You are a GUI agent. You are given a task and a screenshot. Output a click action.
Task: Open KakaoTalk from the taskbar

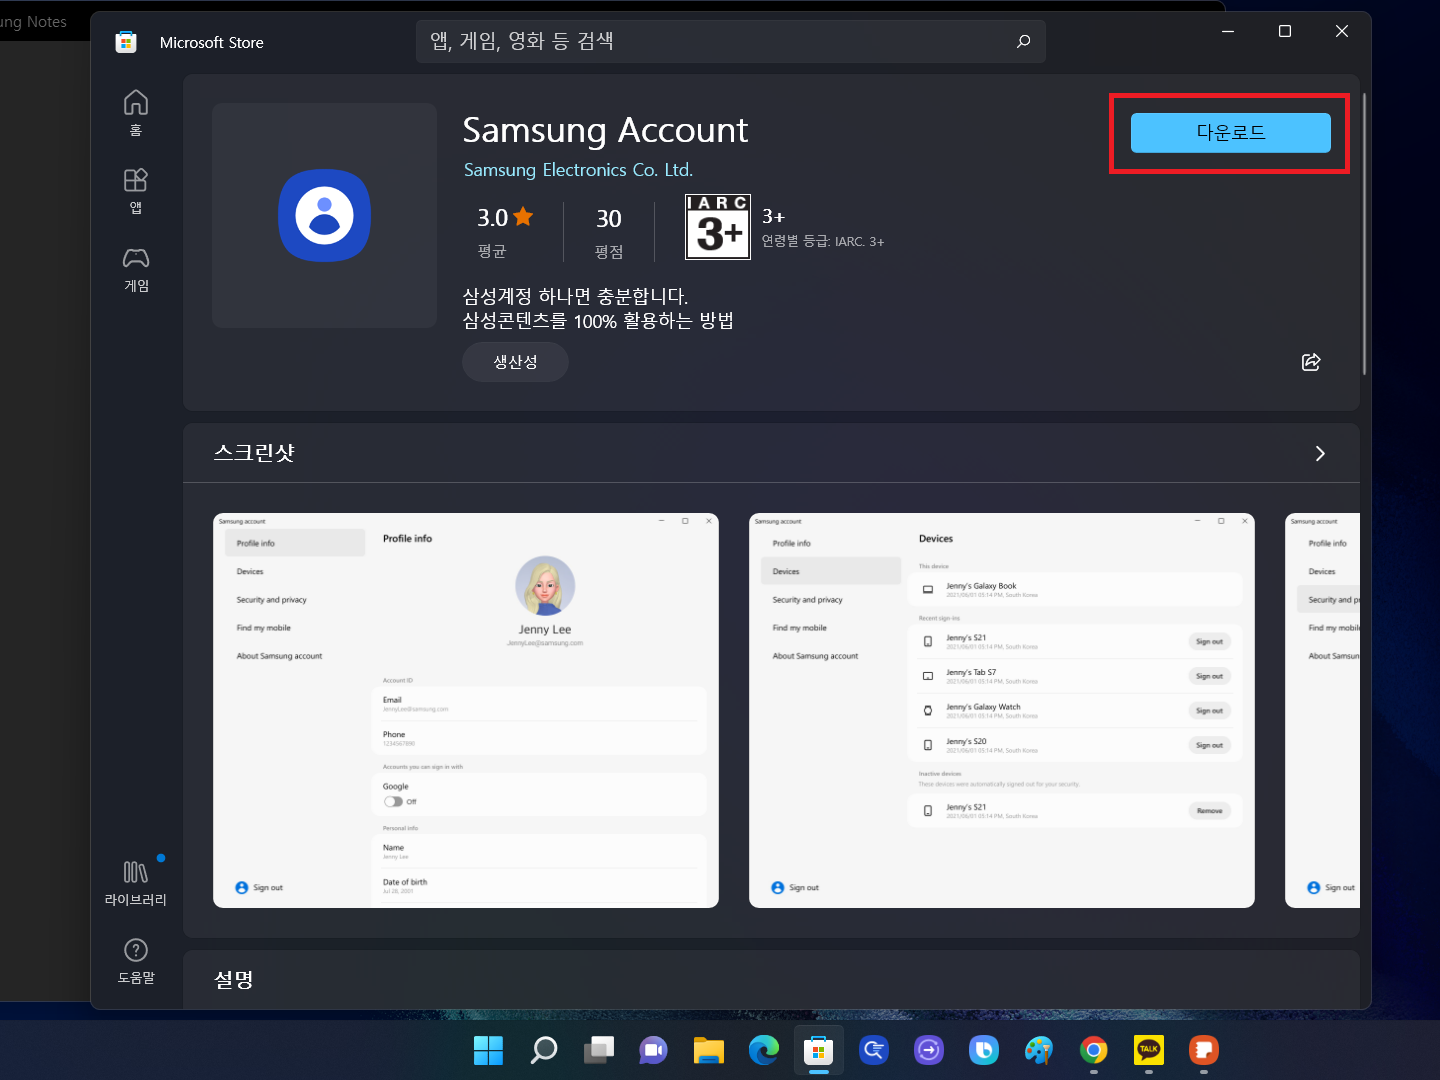(x=1149, y=1050)
